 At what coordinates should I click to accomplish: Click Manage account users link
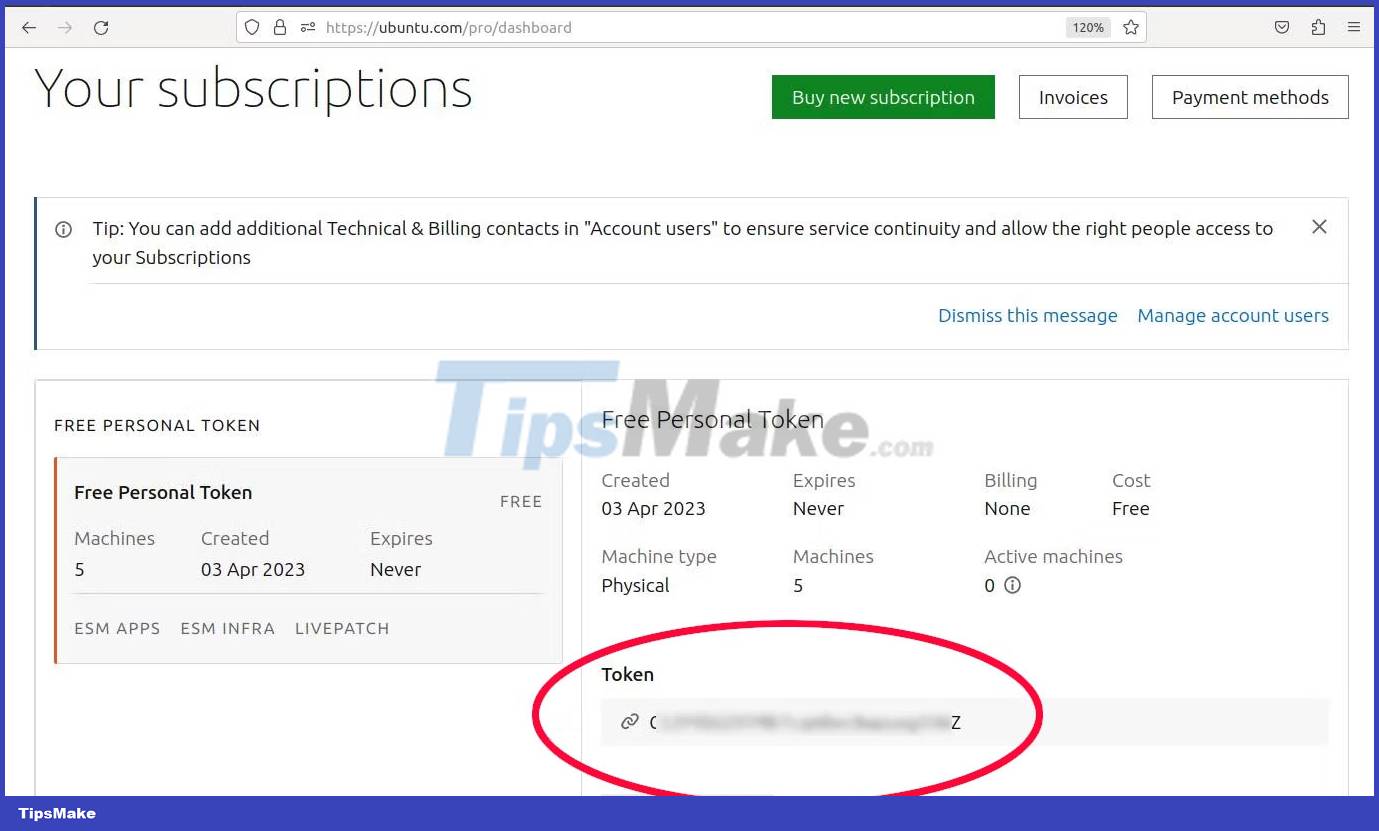(1233, 316)
